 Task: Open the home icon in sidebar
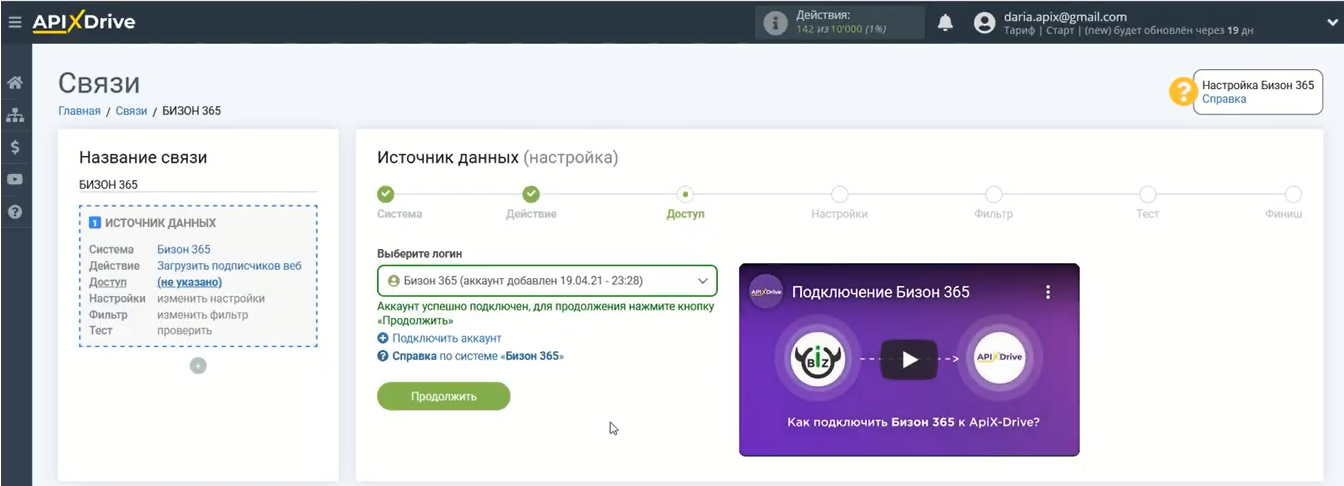click(15, 82)
